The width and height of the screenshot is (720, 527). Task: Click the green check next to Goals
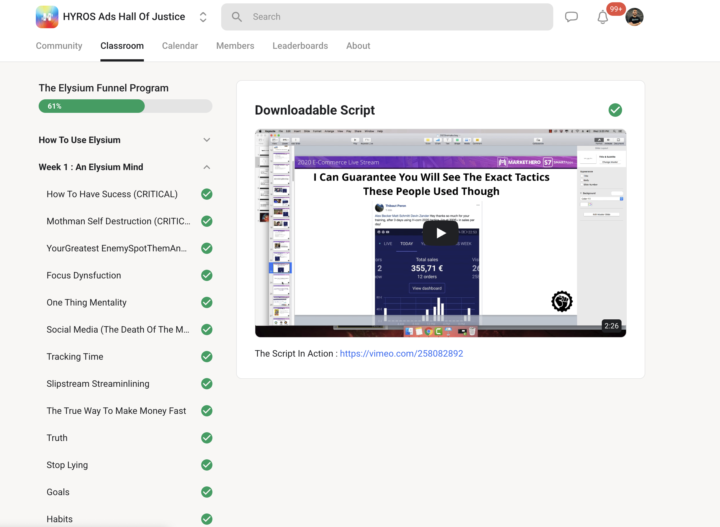coord(207,492)
